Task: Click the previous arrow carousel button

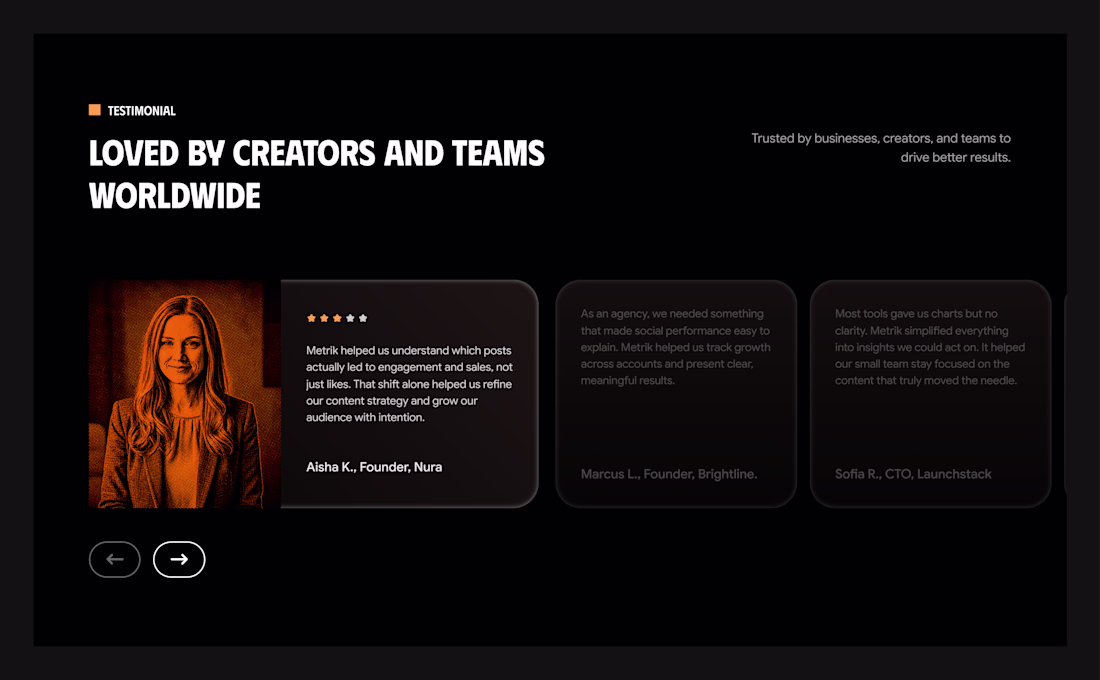Action: point(114,559)
